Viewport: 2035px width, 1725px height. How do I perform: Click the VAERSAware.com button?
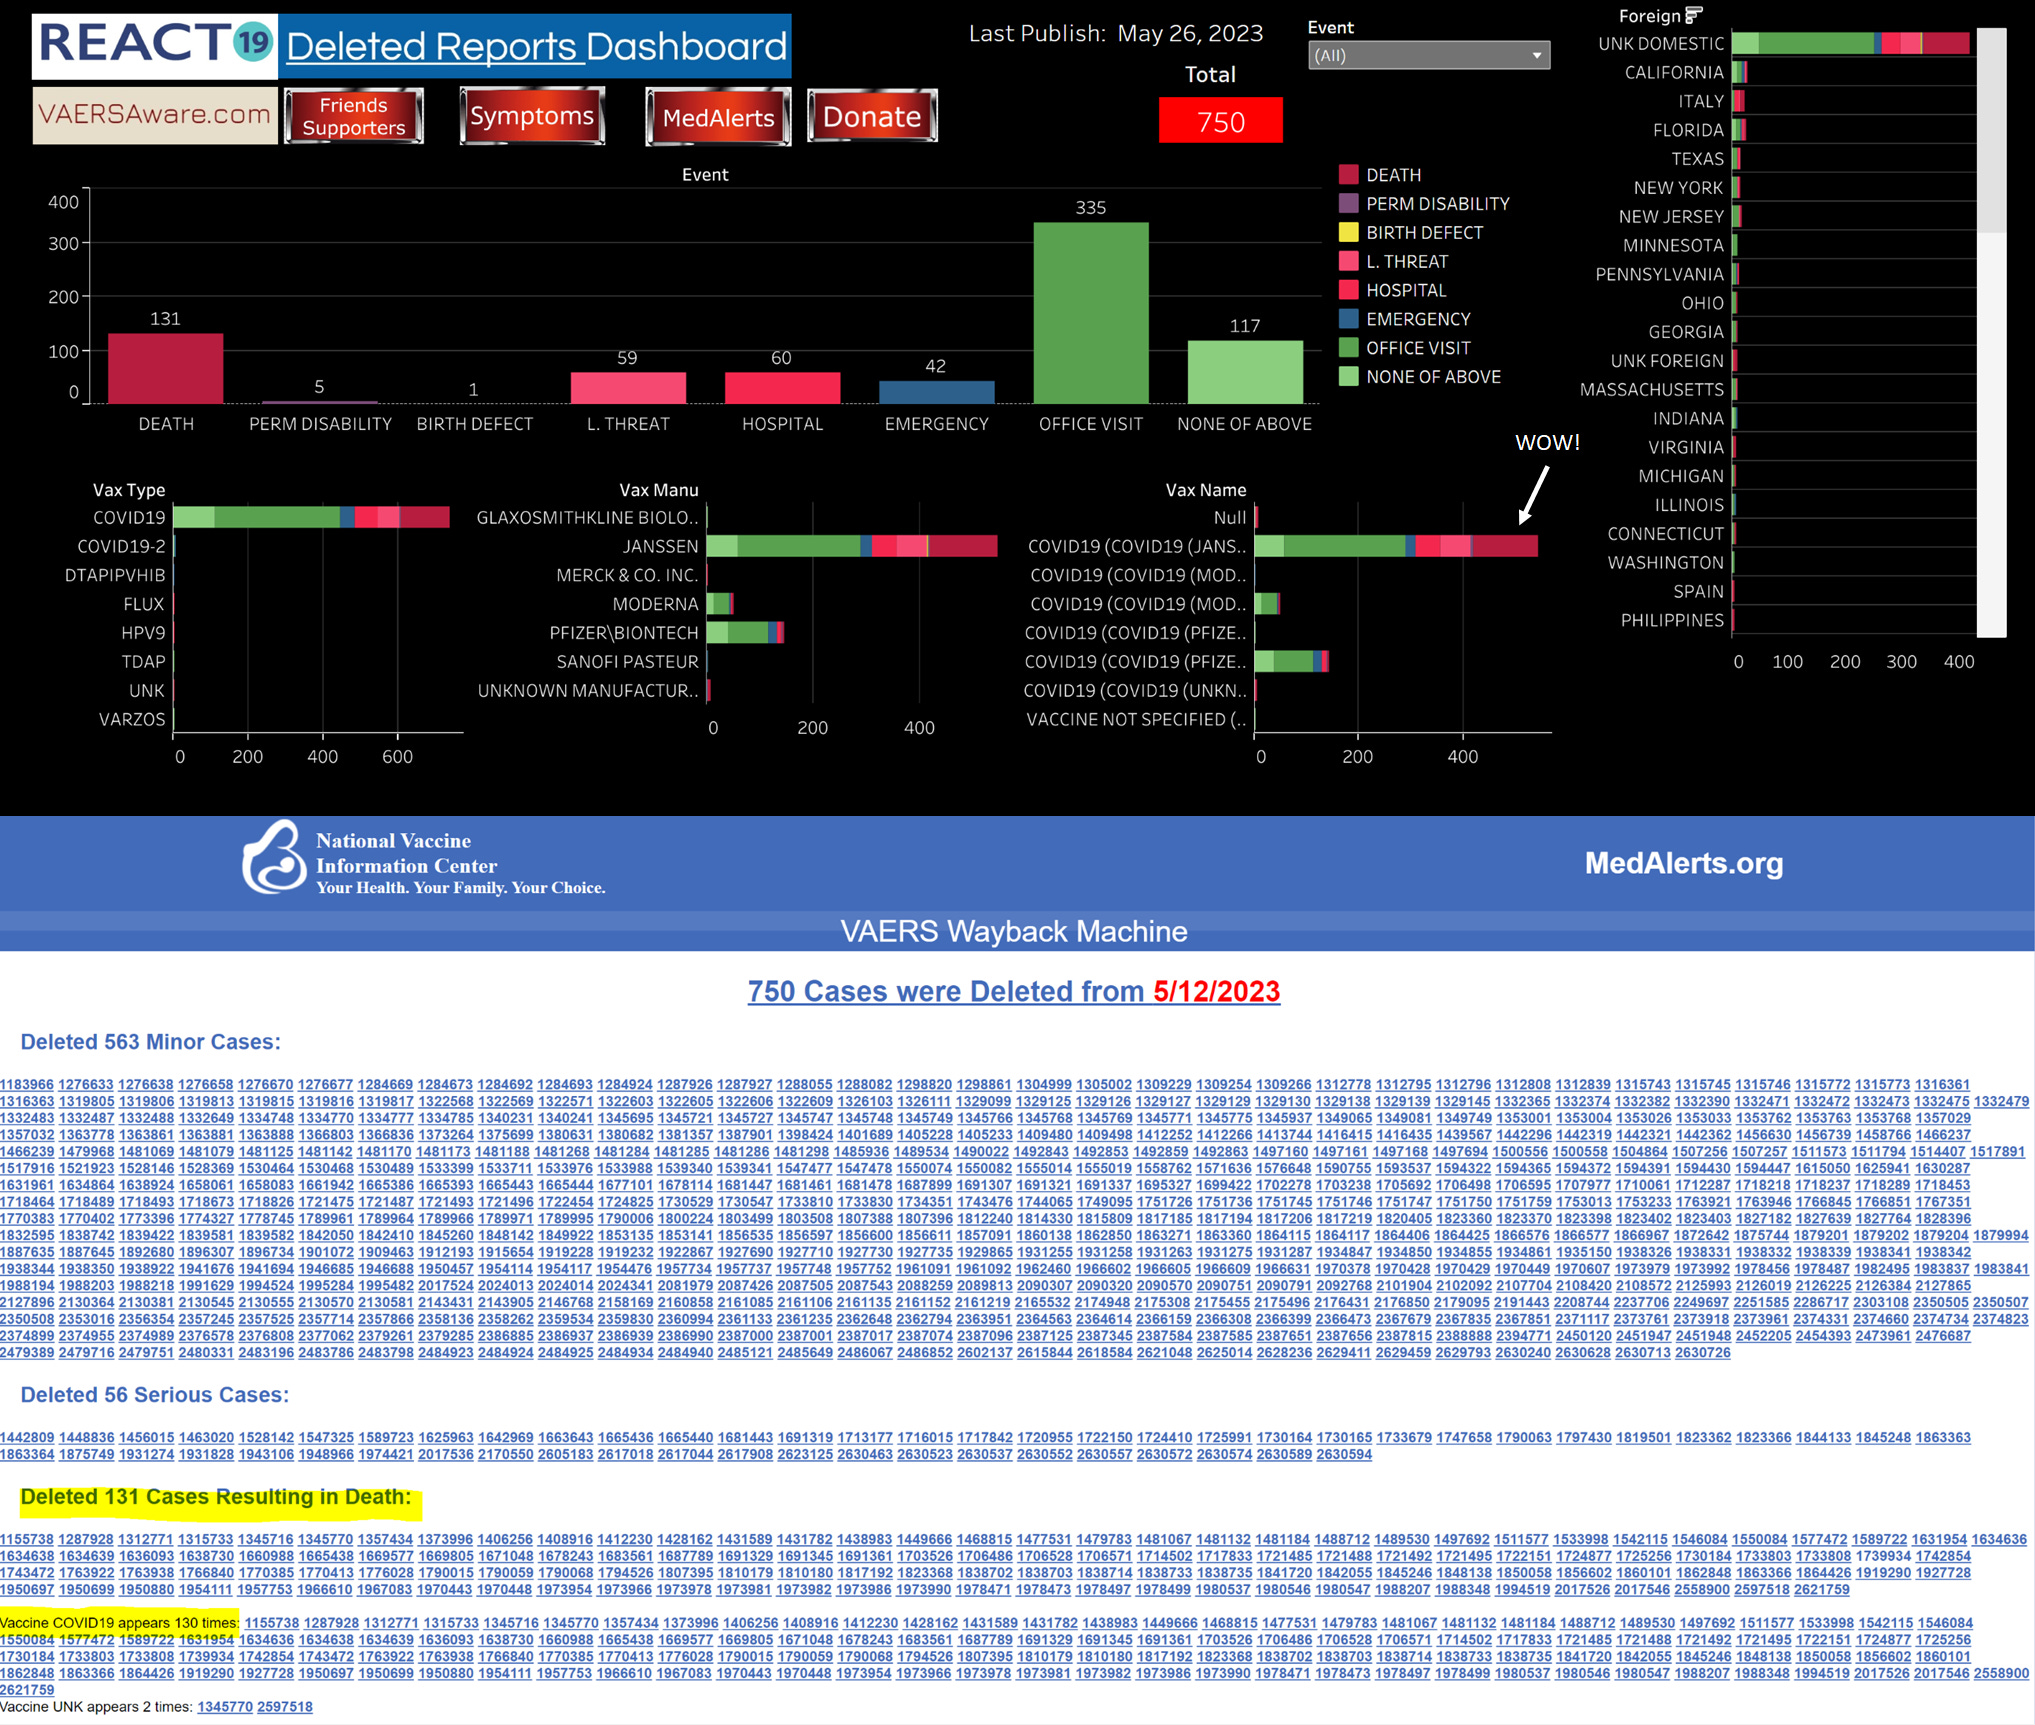(x=155, y=115)
